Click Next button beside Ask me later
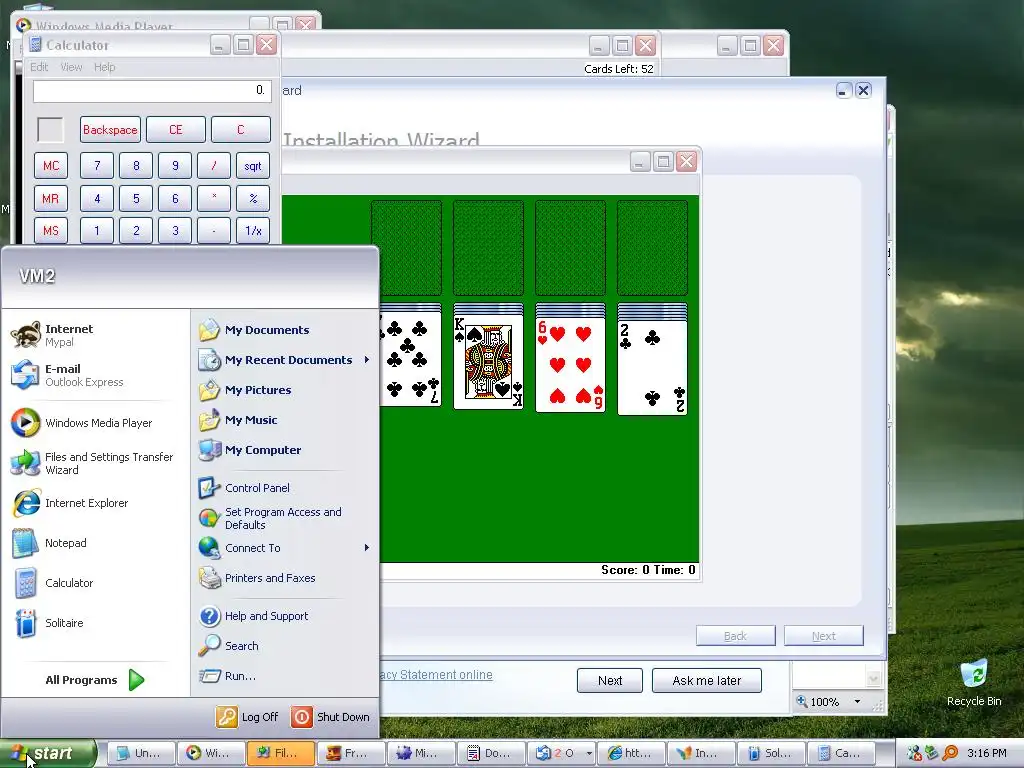Screen dimensions: 1024x768 point(610,680)
